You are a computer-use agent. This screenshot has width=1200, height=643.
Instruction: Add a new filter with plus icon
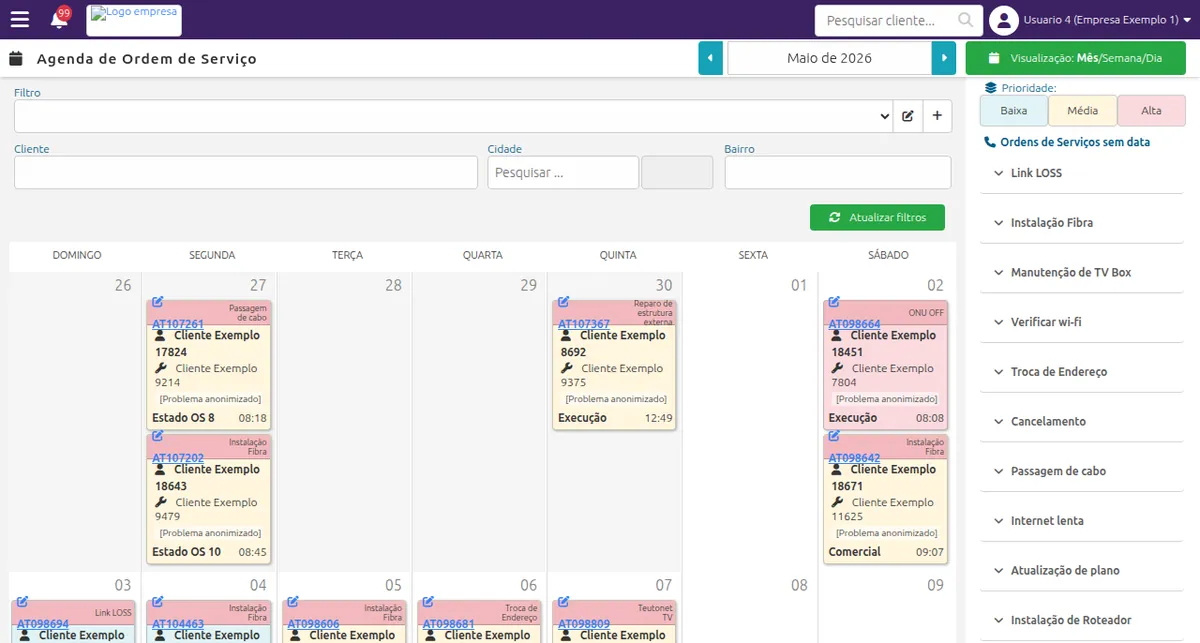937,116
